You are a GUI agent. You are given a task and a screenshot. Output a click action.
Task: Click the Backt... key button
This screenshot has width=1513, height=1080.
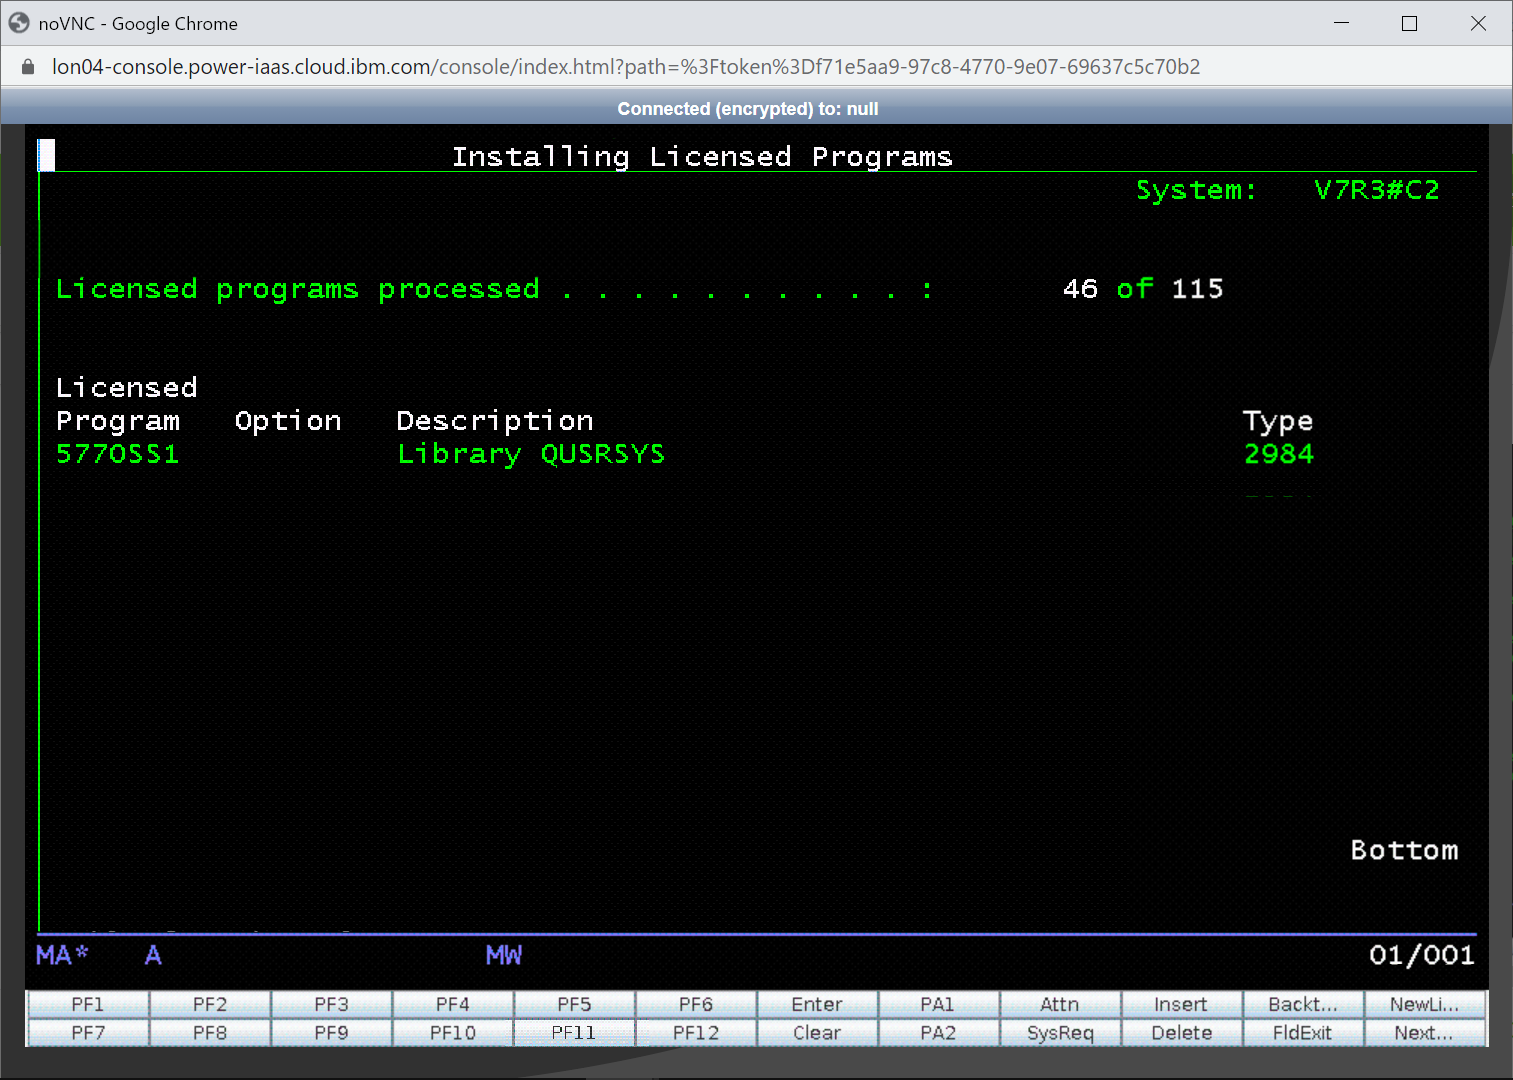1303,1004
